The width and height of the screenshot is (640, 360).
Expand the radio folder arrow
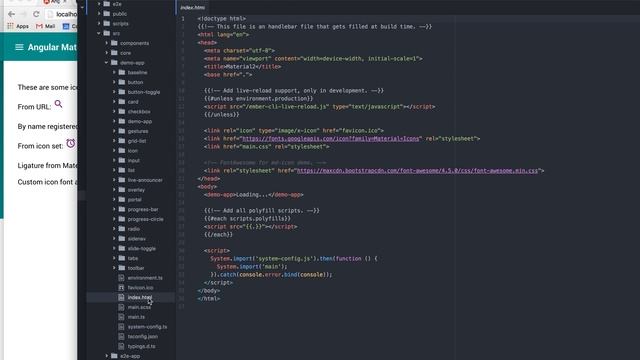[114, 229]
